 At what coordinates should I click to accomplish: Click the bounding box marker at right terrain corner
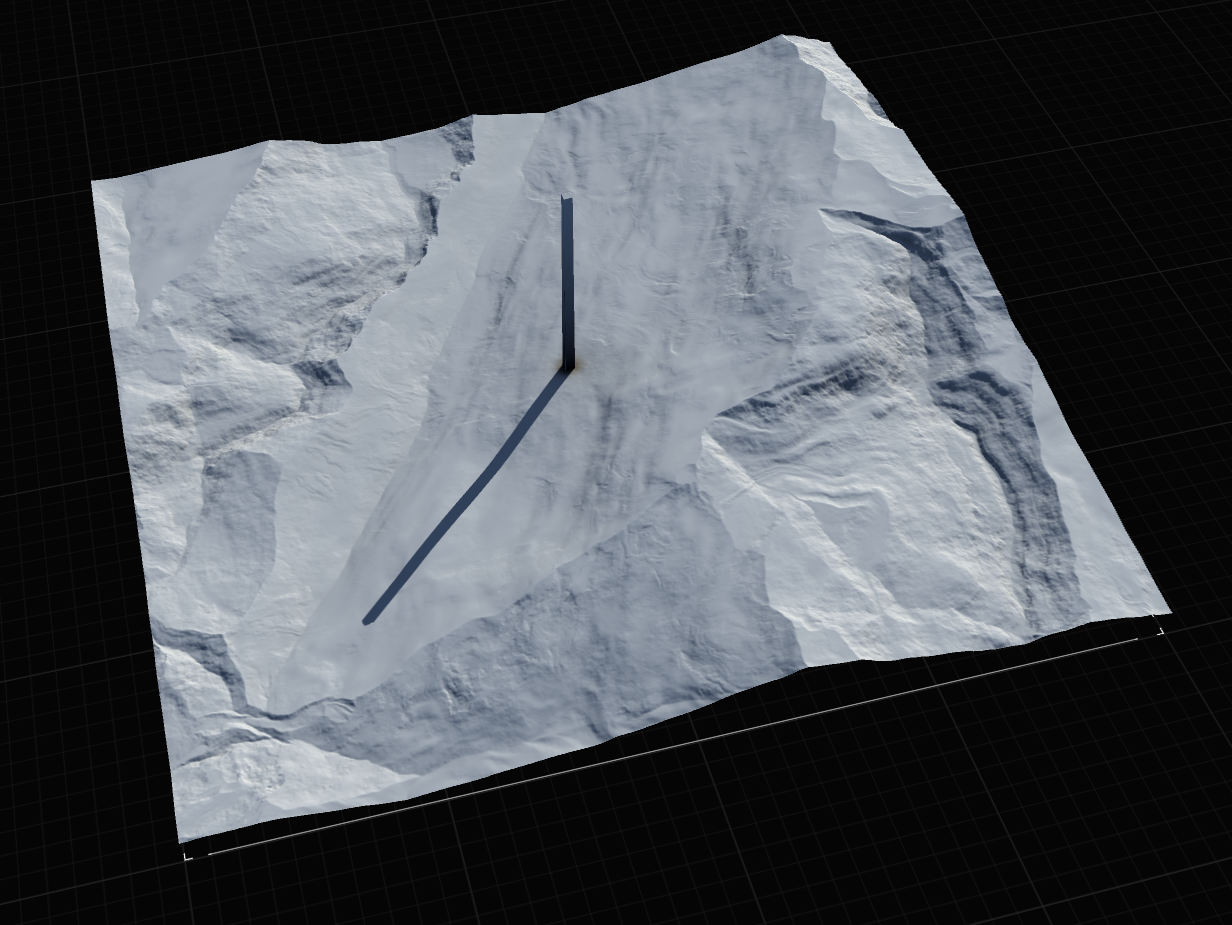tap(1160, 630)
